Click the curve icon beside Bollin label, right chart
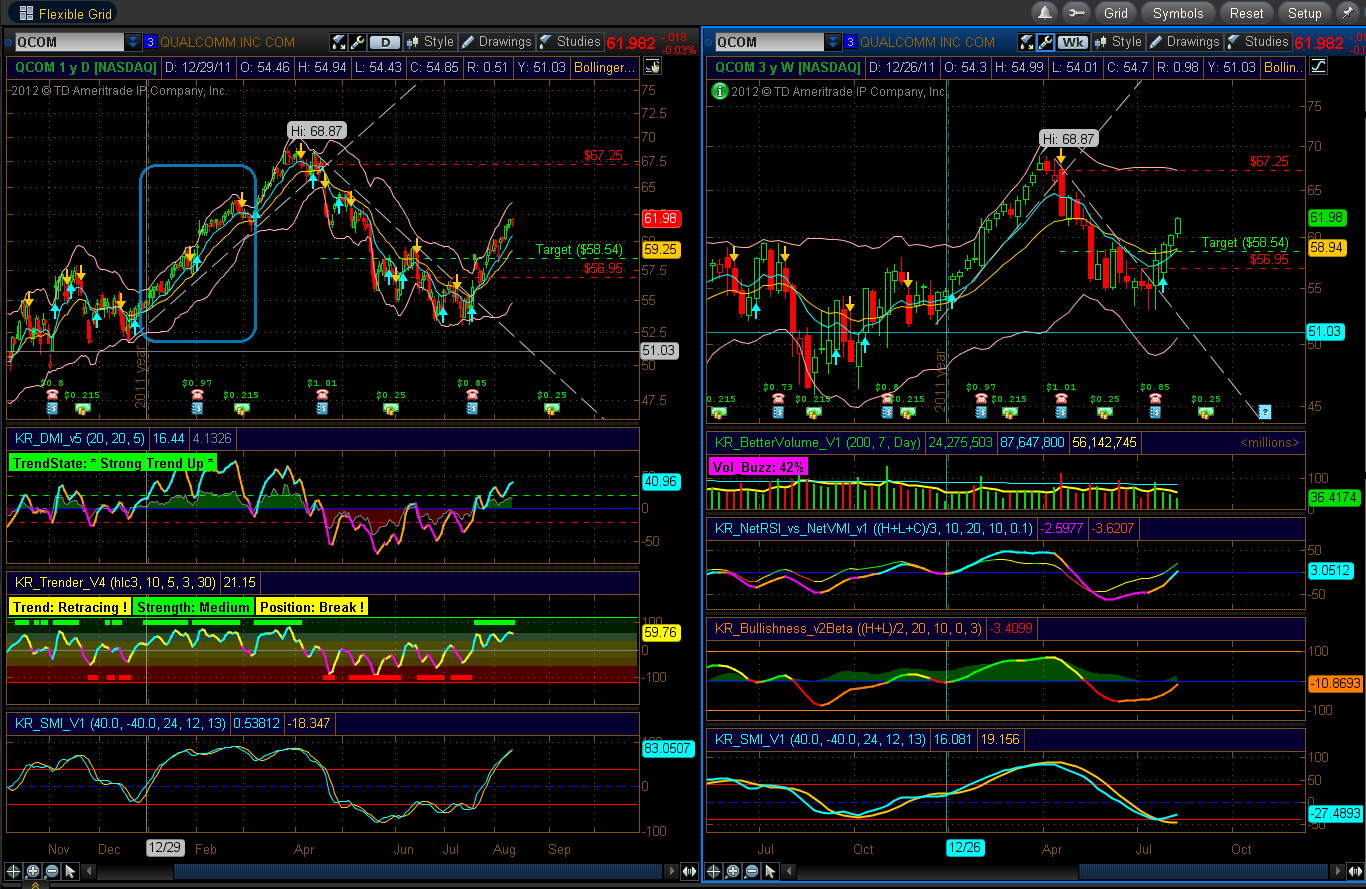Viewport: 1366px width, 889px height. (1318, 67)
